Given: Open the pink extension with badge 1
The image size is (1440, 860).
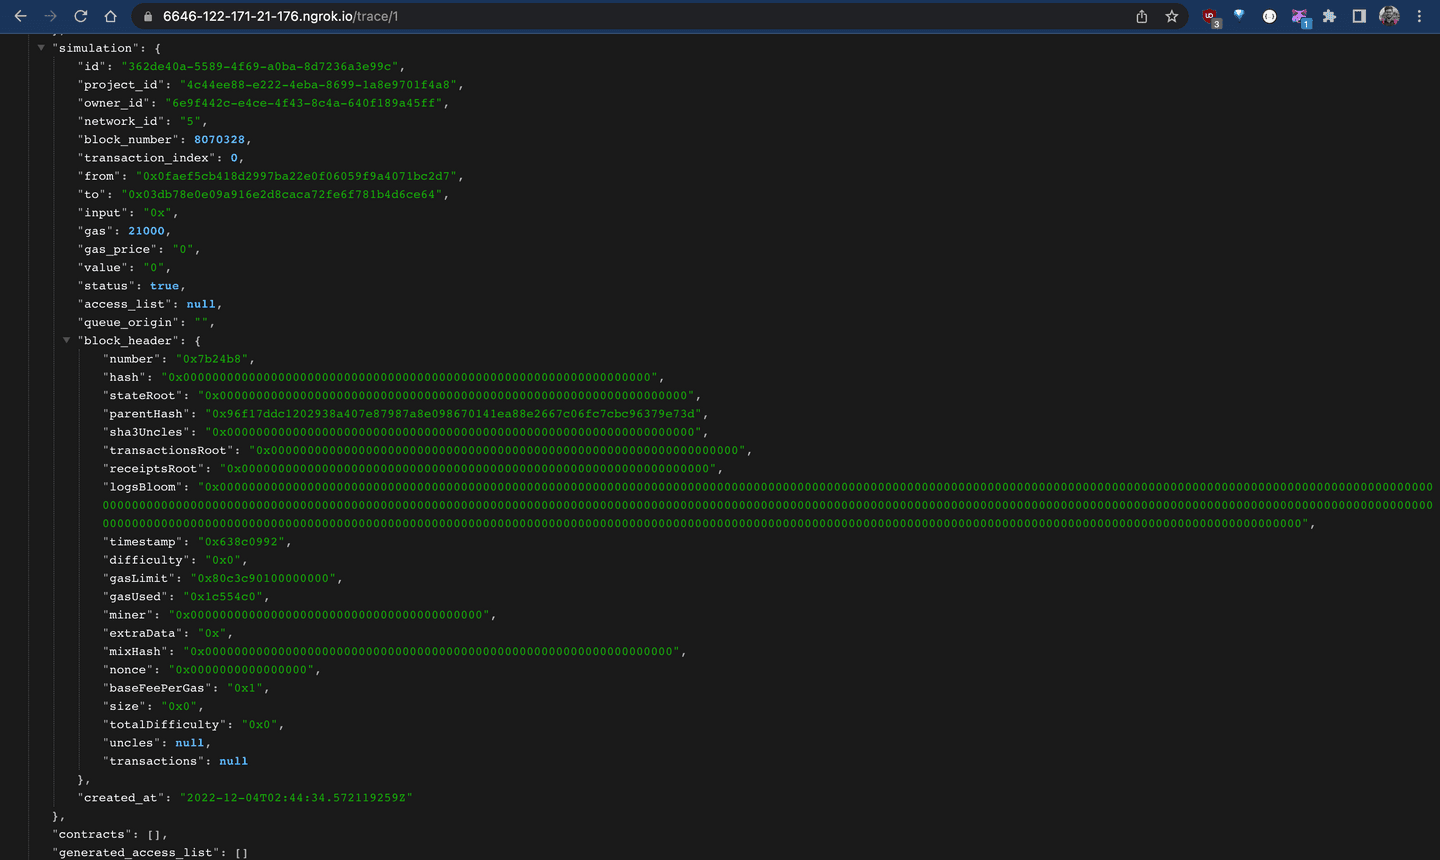Looking at the screenshot, I should pos(1300,17).
